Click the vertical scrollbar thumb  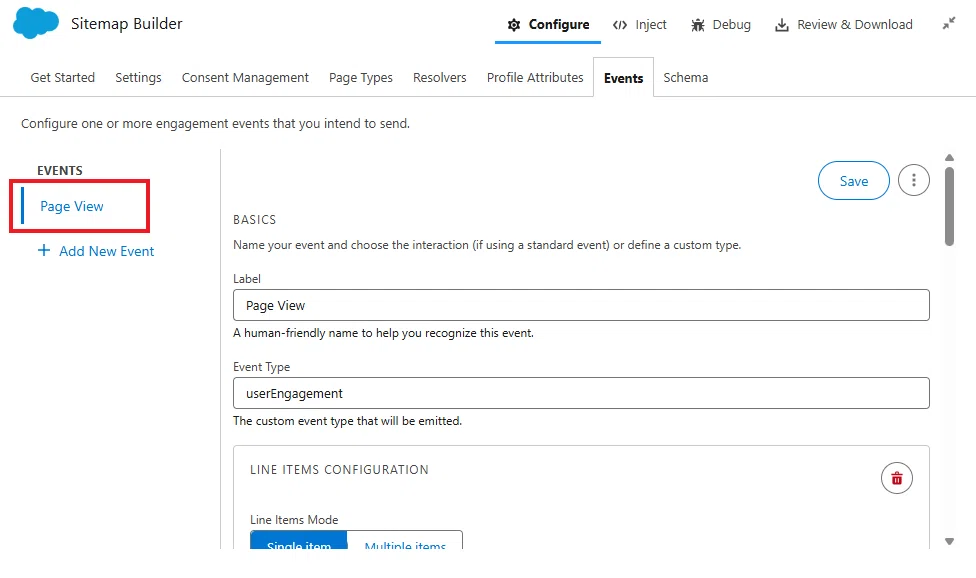pyautogui.click(x=949, y=207)
